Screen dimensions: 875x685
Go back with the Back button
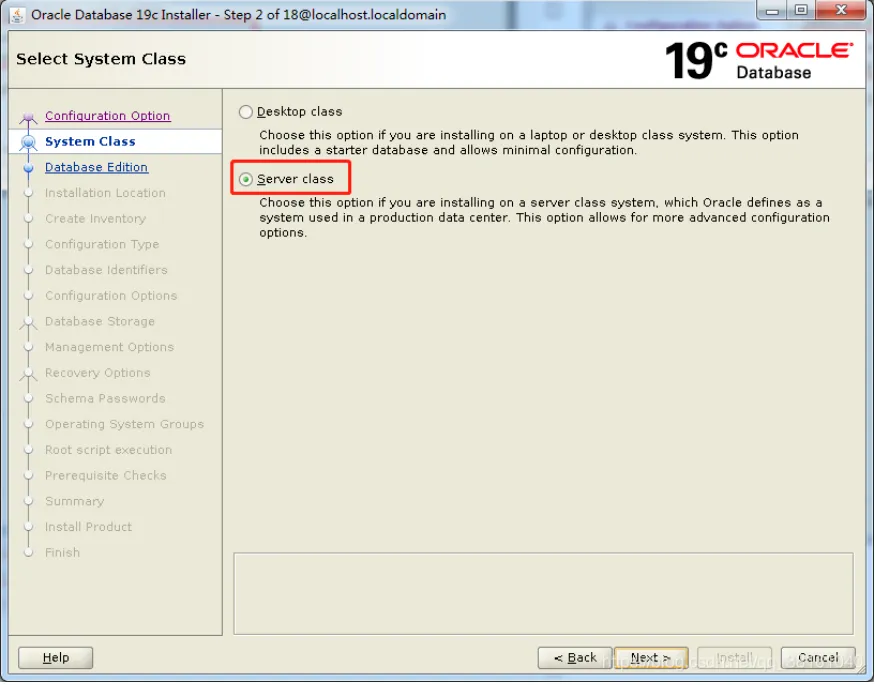click(575, 658)
